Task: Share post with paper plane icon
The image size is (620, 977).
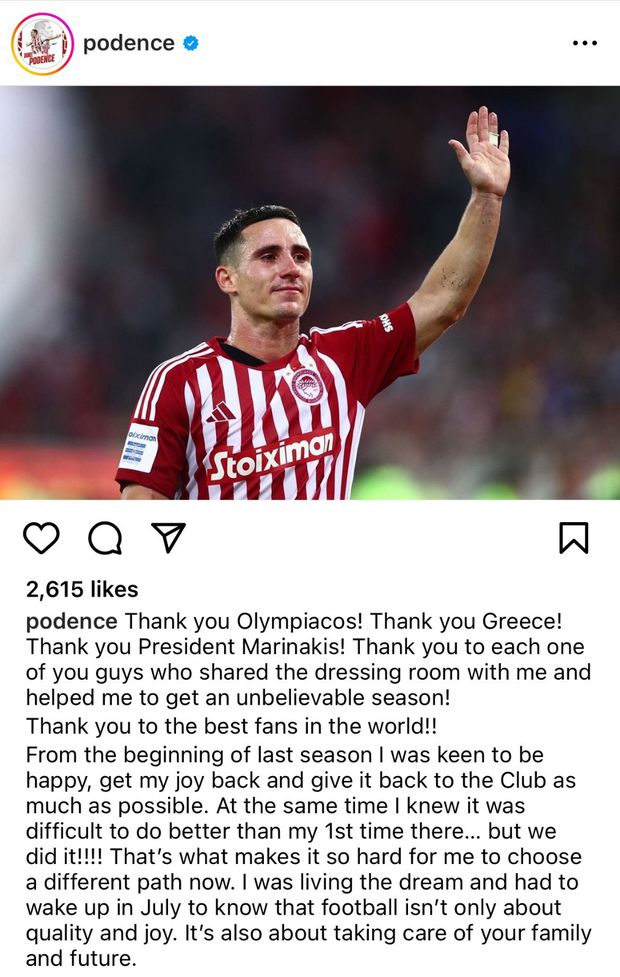Action: tap(169, 537)
